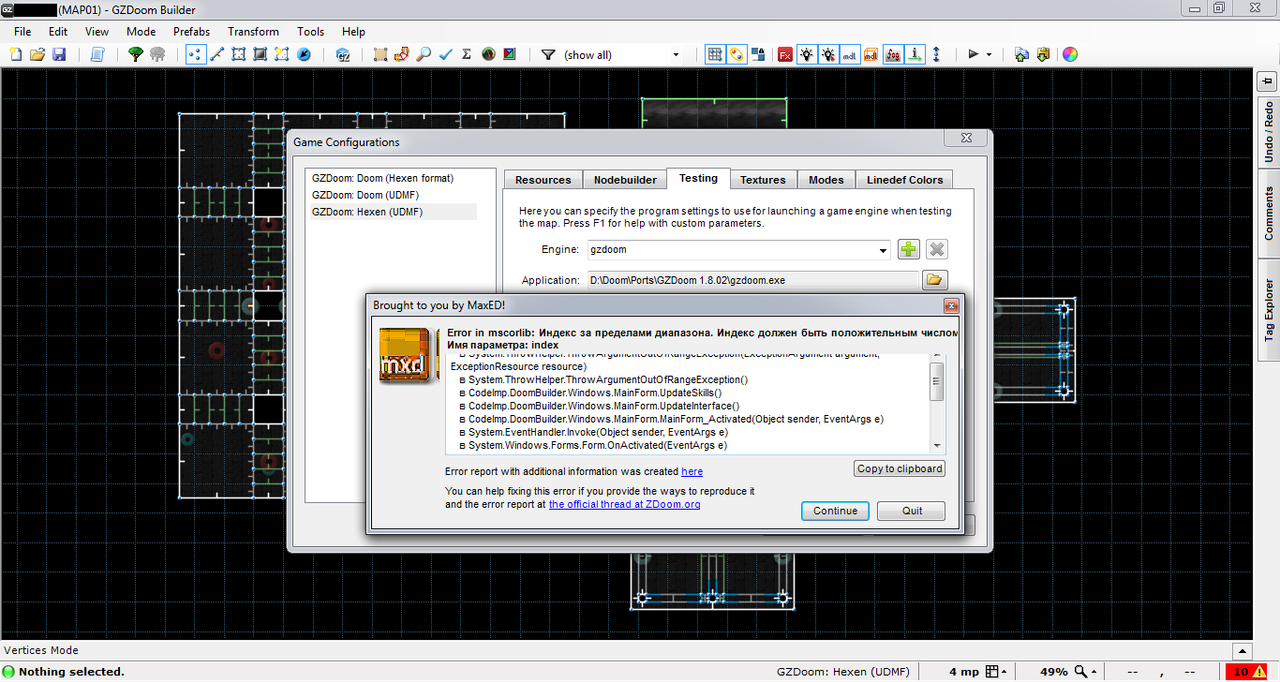
Task: Switch to Sectors mode toolbar icon
Action: (x=240, y=55)
